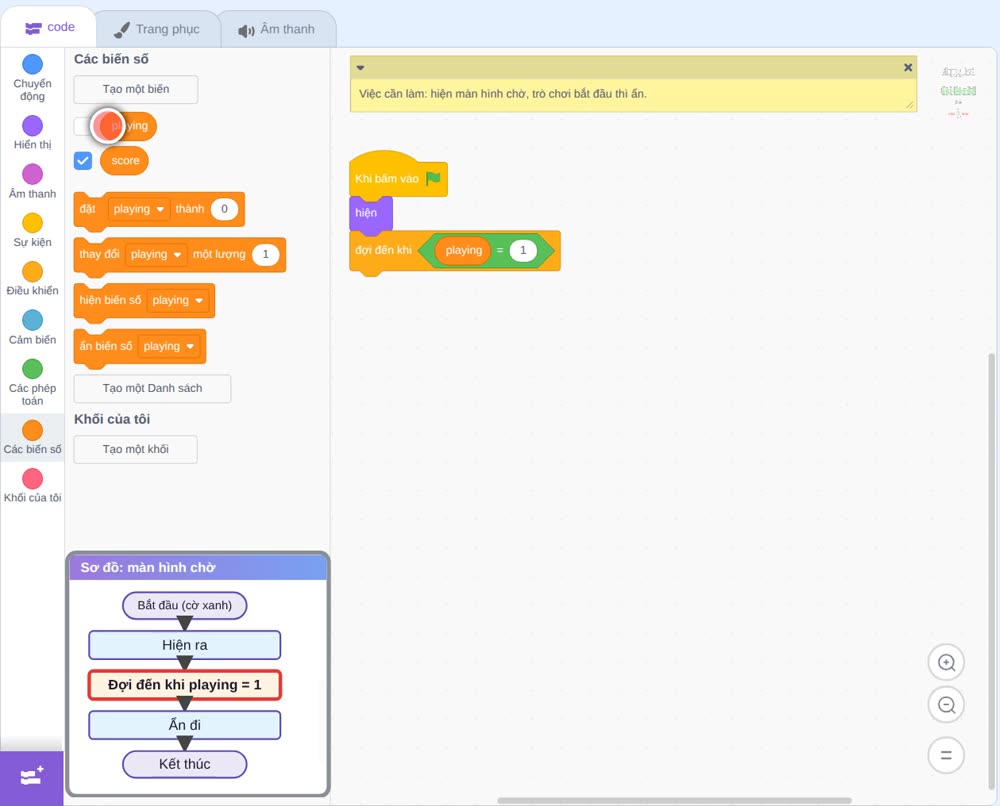Click the add extension button

(32, 777)
